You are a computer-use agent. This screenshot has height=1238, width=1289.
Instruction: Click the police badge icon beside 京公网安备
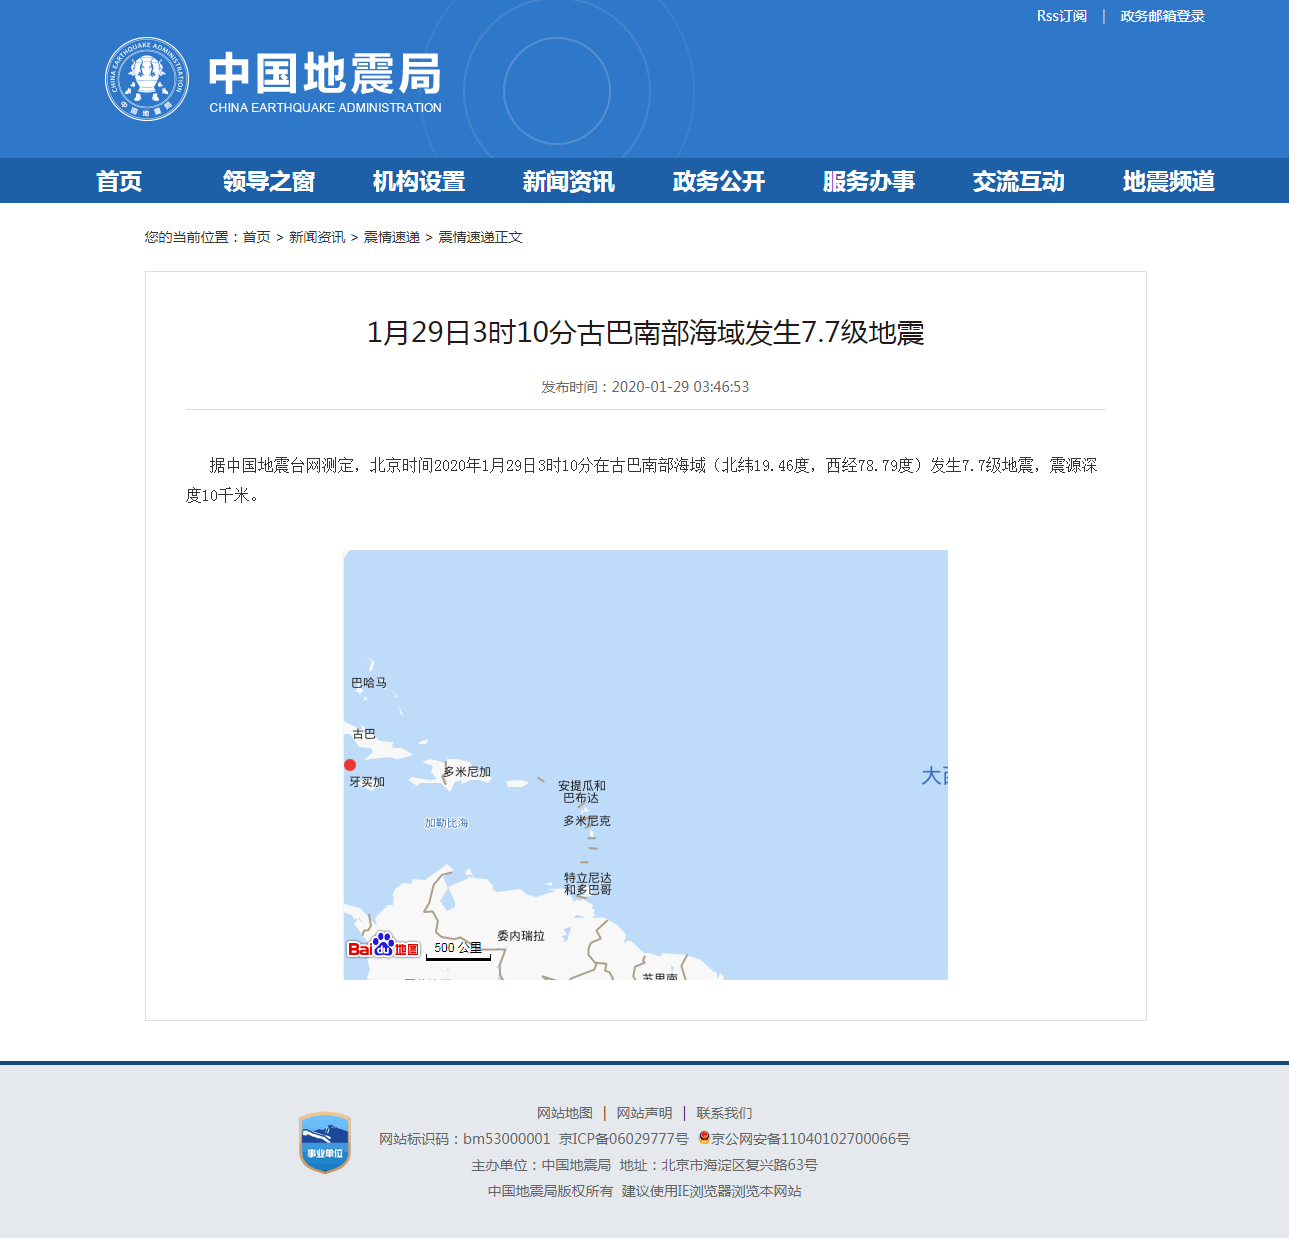click(704, 1138)
